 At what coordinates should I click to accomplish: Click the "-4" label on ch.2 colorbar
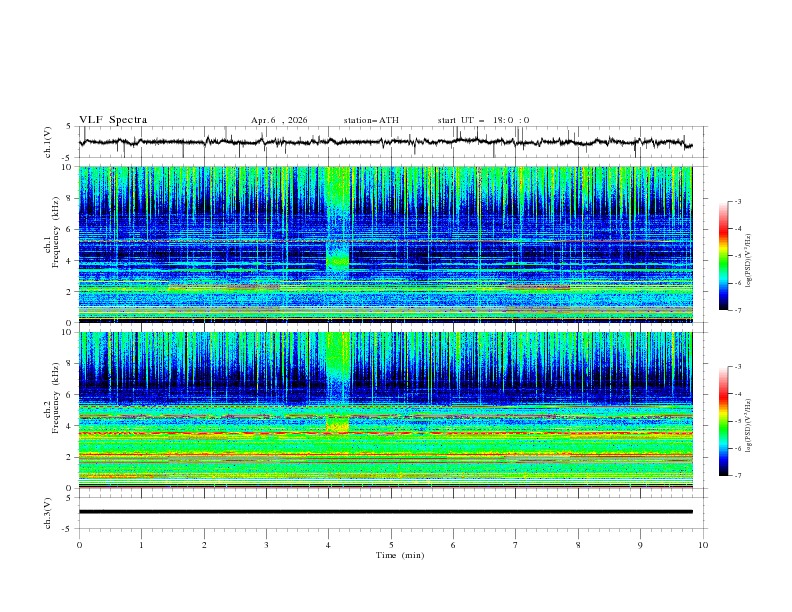[738, 394]
